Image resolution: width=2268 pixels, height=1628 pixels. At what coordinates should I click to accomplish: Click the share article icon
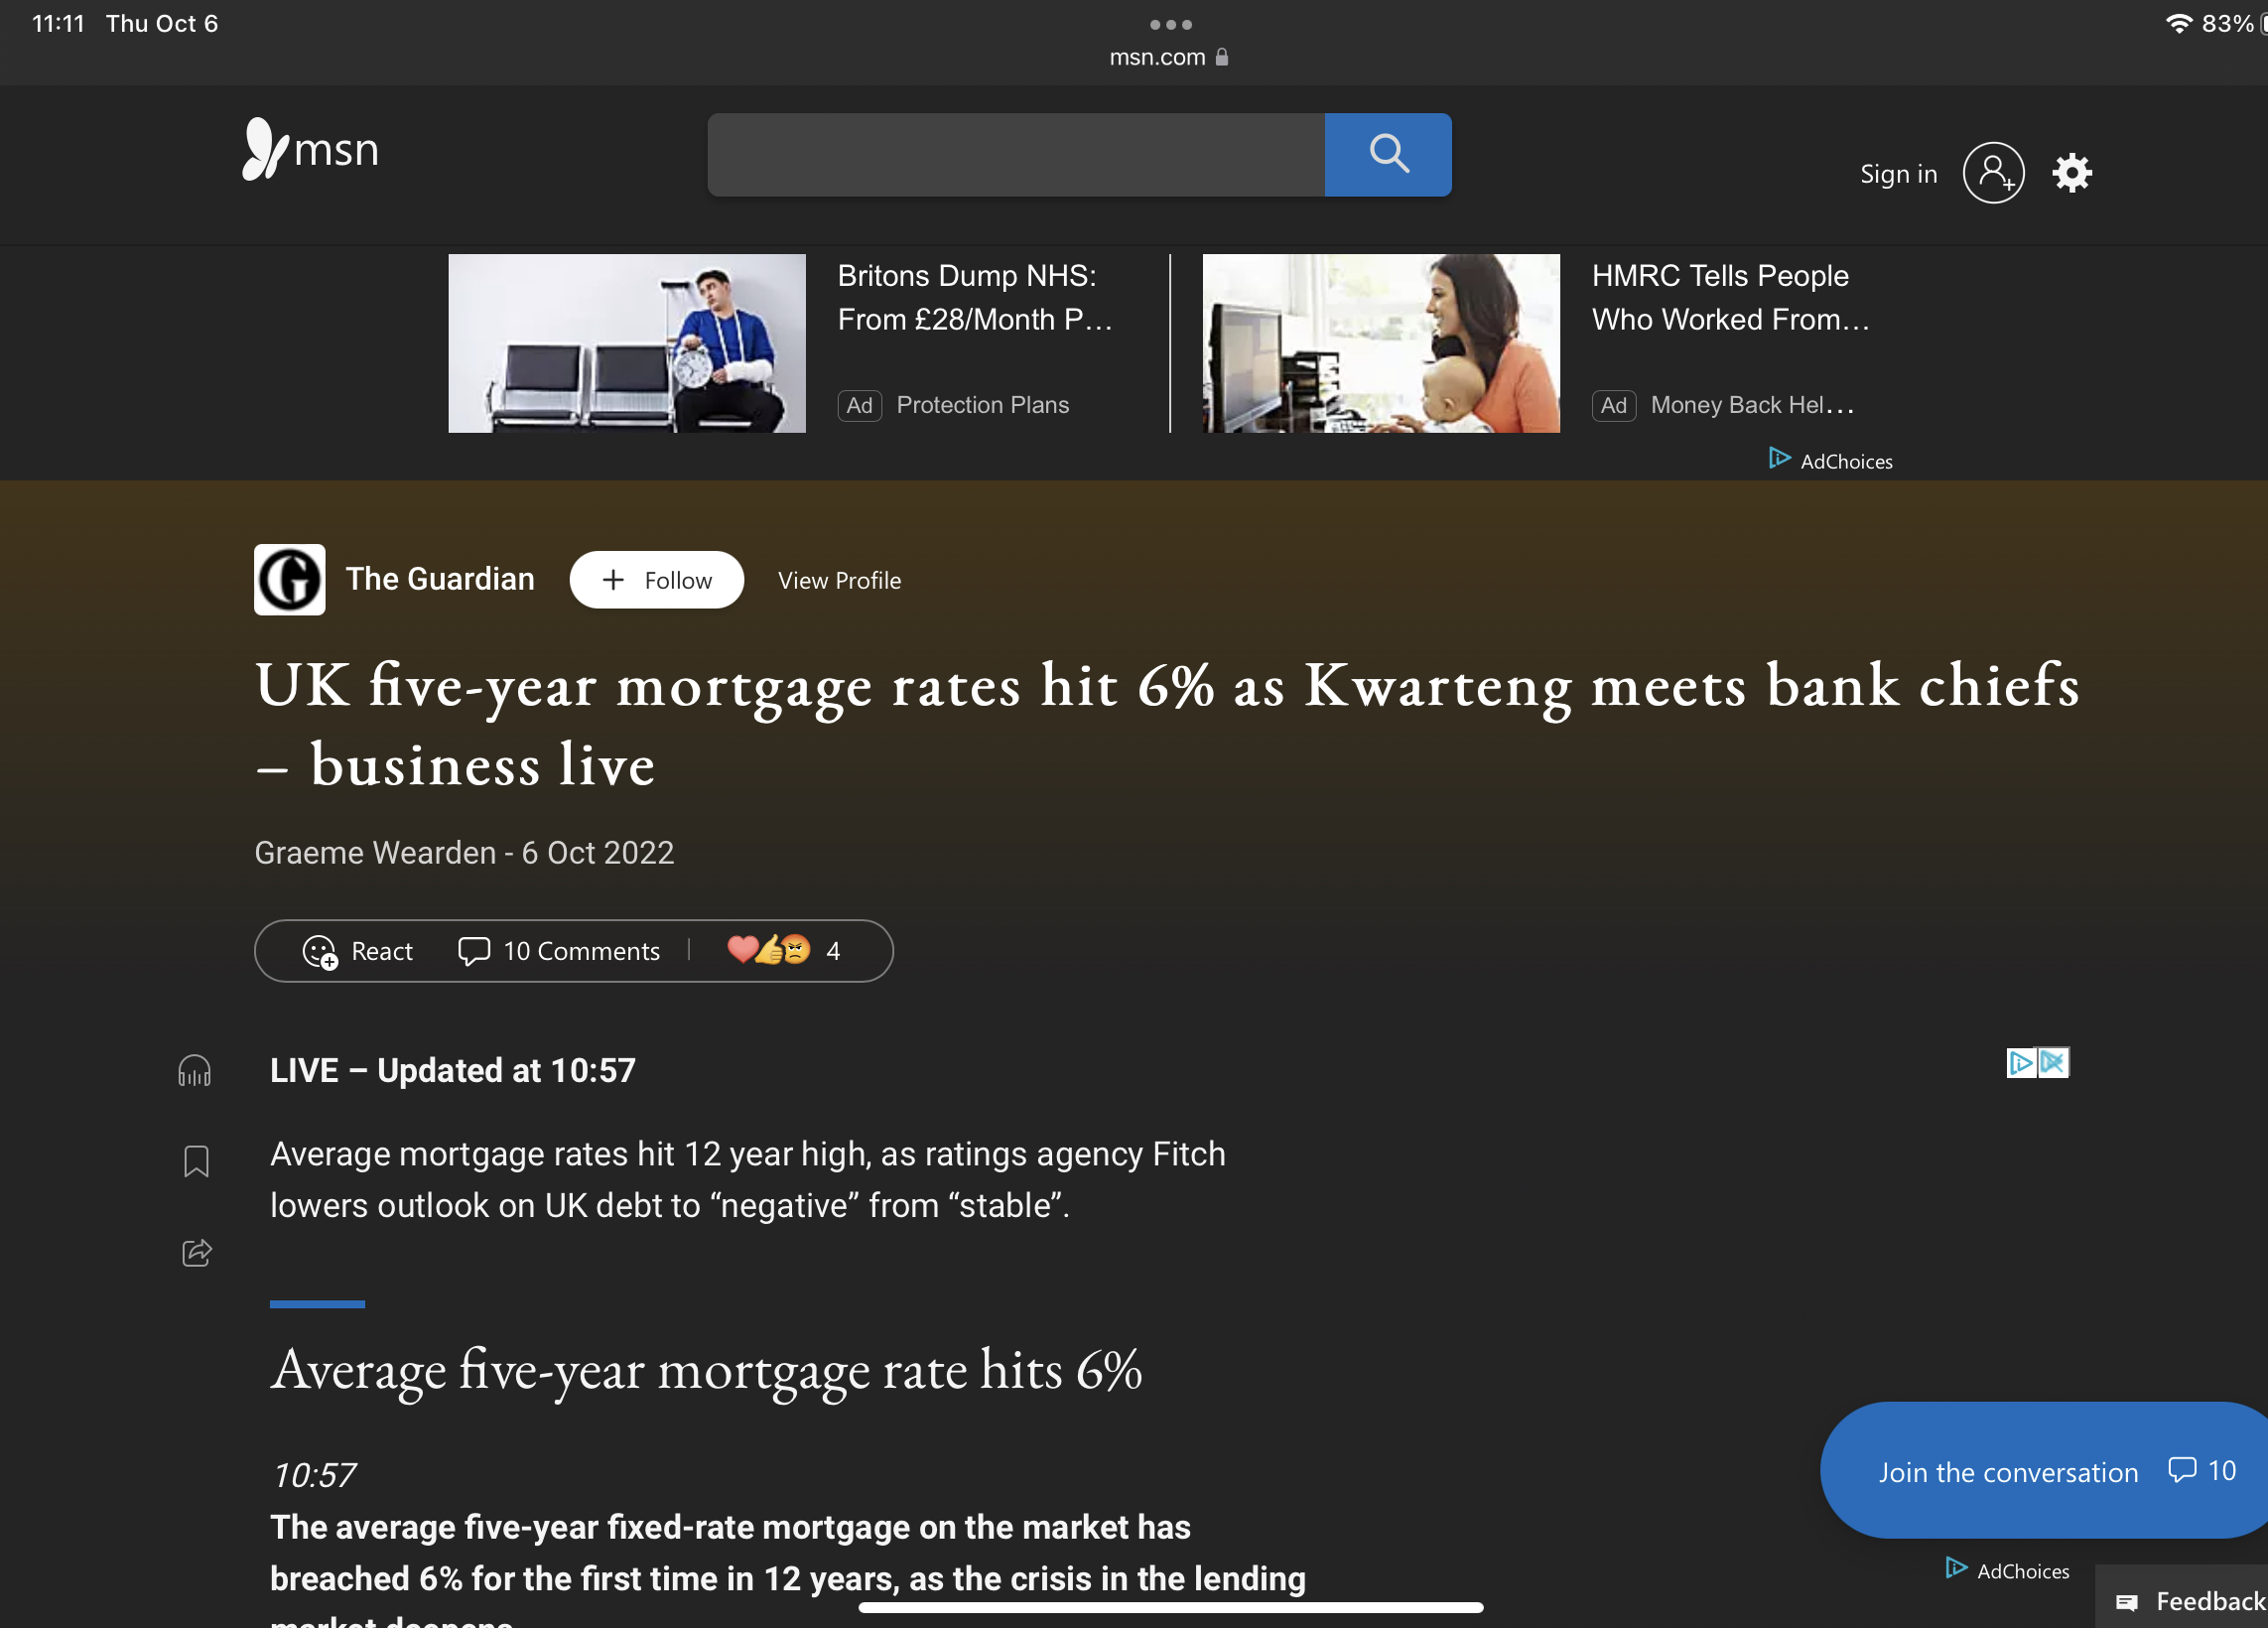click(197, 1252)
